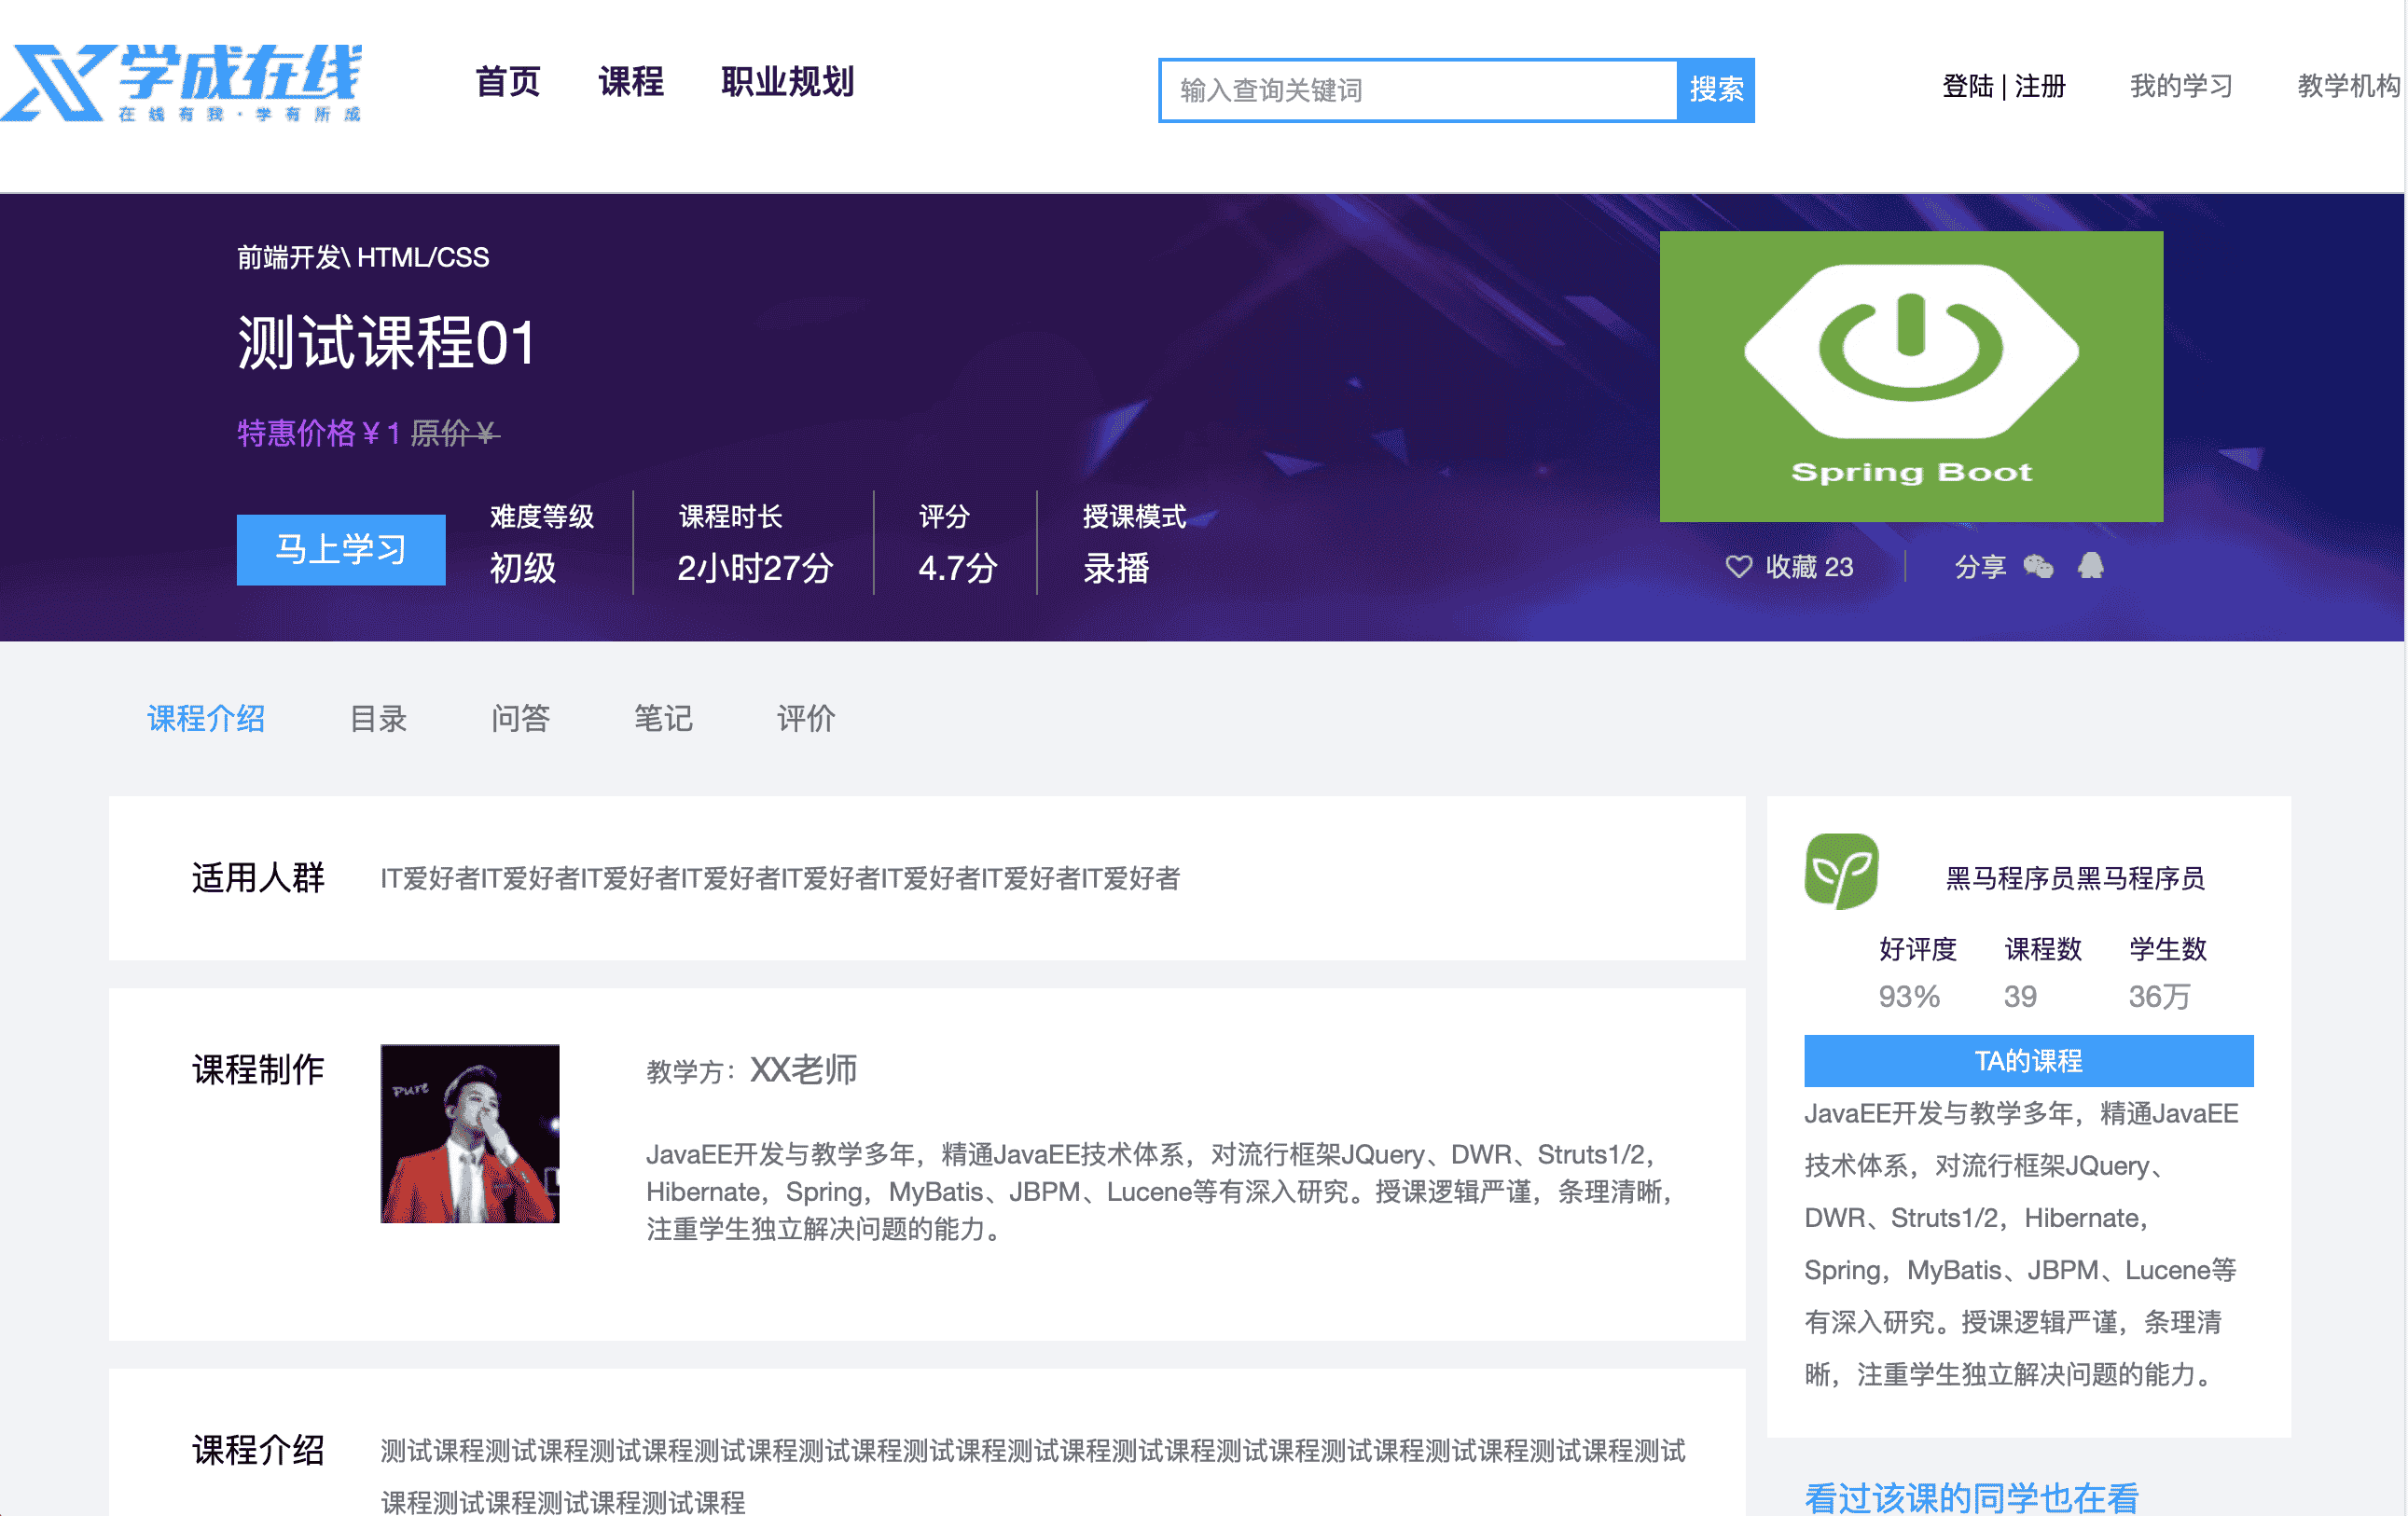Select the 评价 tab
The height and width of the screenshot is (1516, 2408).
[x=805, y=718]
